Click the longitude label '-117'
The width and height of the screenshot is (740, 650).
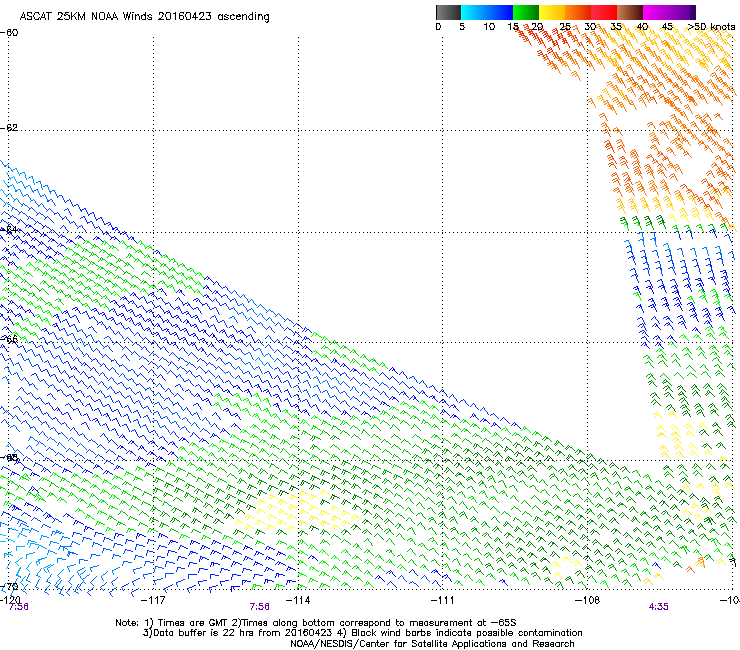[x=153, y=600]
